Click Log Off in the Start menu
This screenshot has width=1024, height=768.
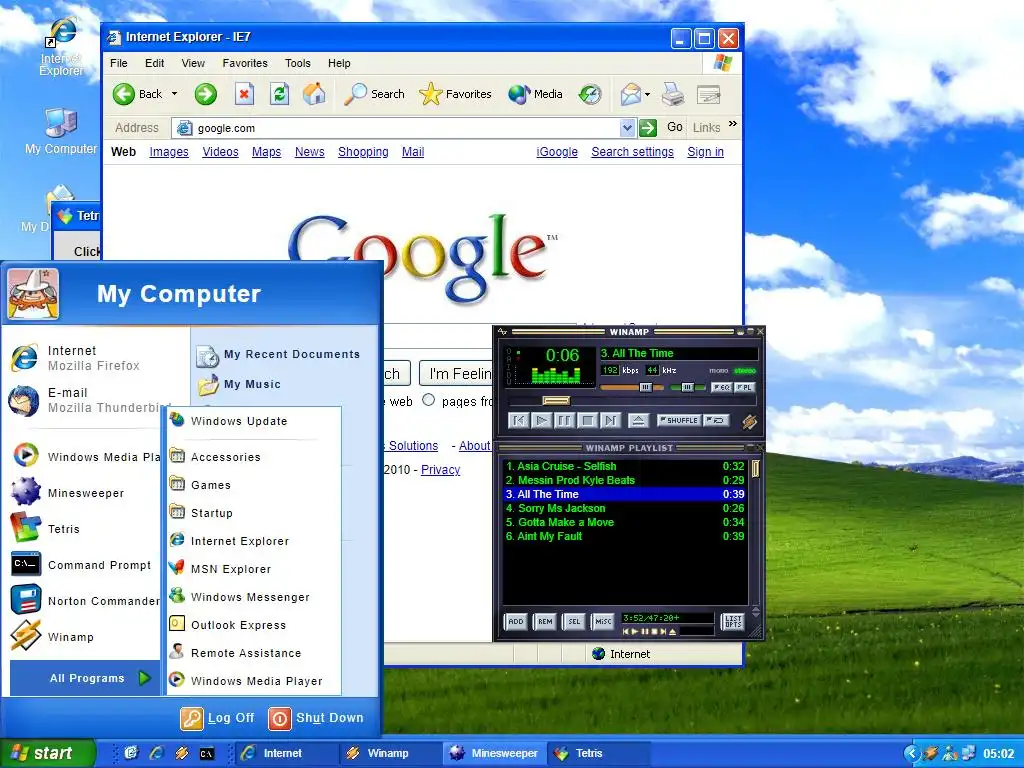(x=217, y=718)
